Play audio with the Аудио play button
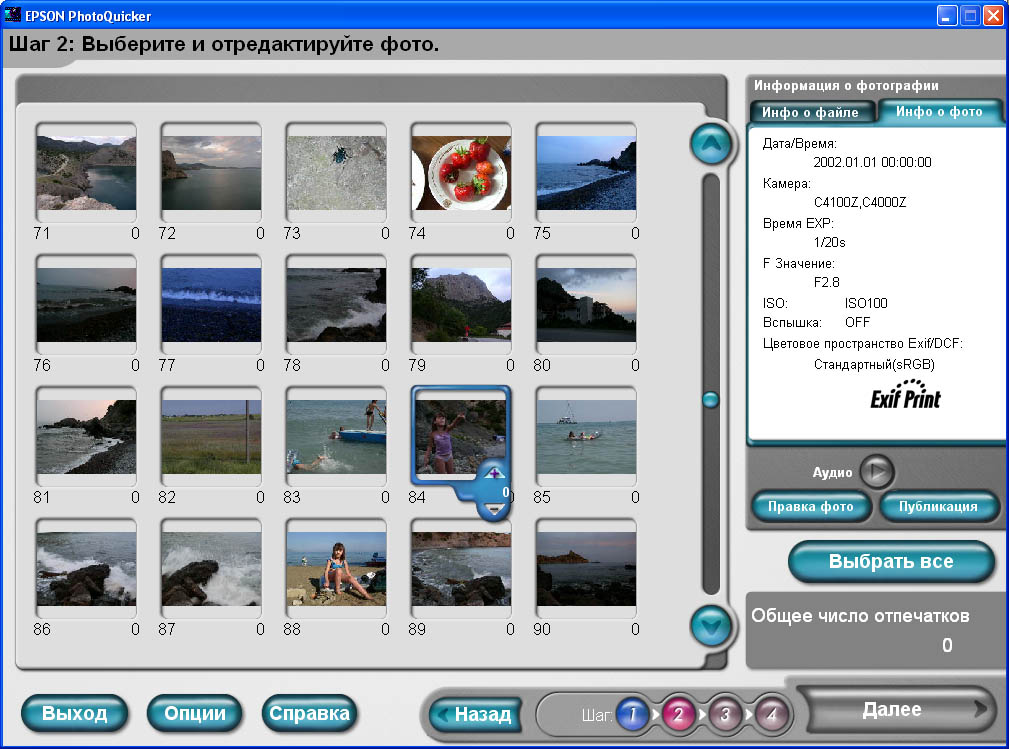The width and height of the screenshot is (1009, 749). pyautogui.click(x=877, y=472)
